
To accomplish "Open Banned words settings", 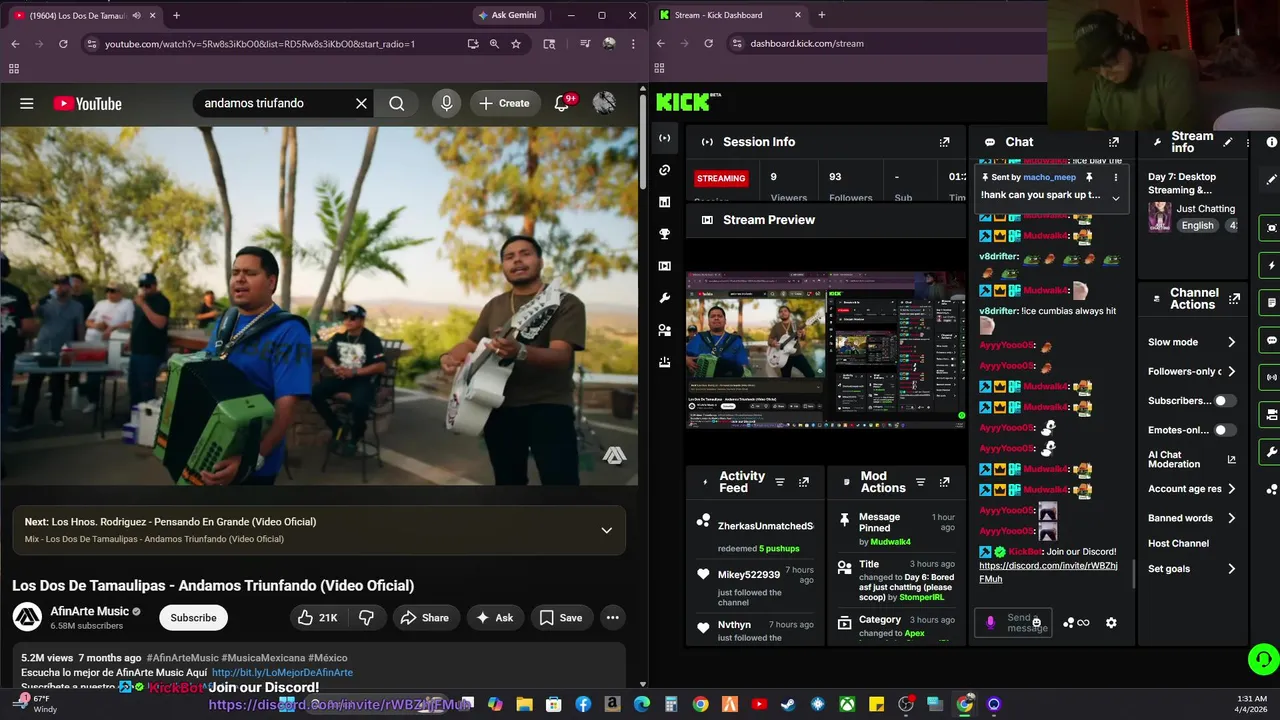I will tap(1192, 518).
